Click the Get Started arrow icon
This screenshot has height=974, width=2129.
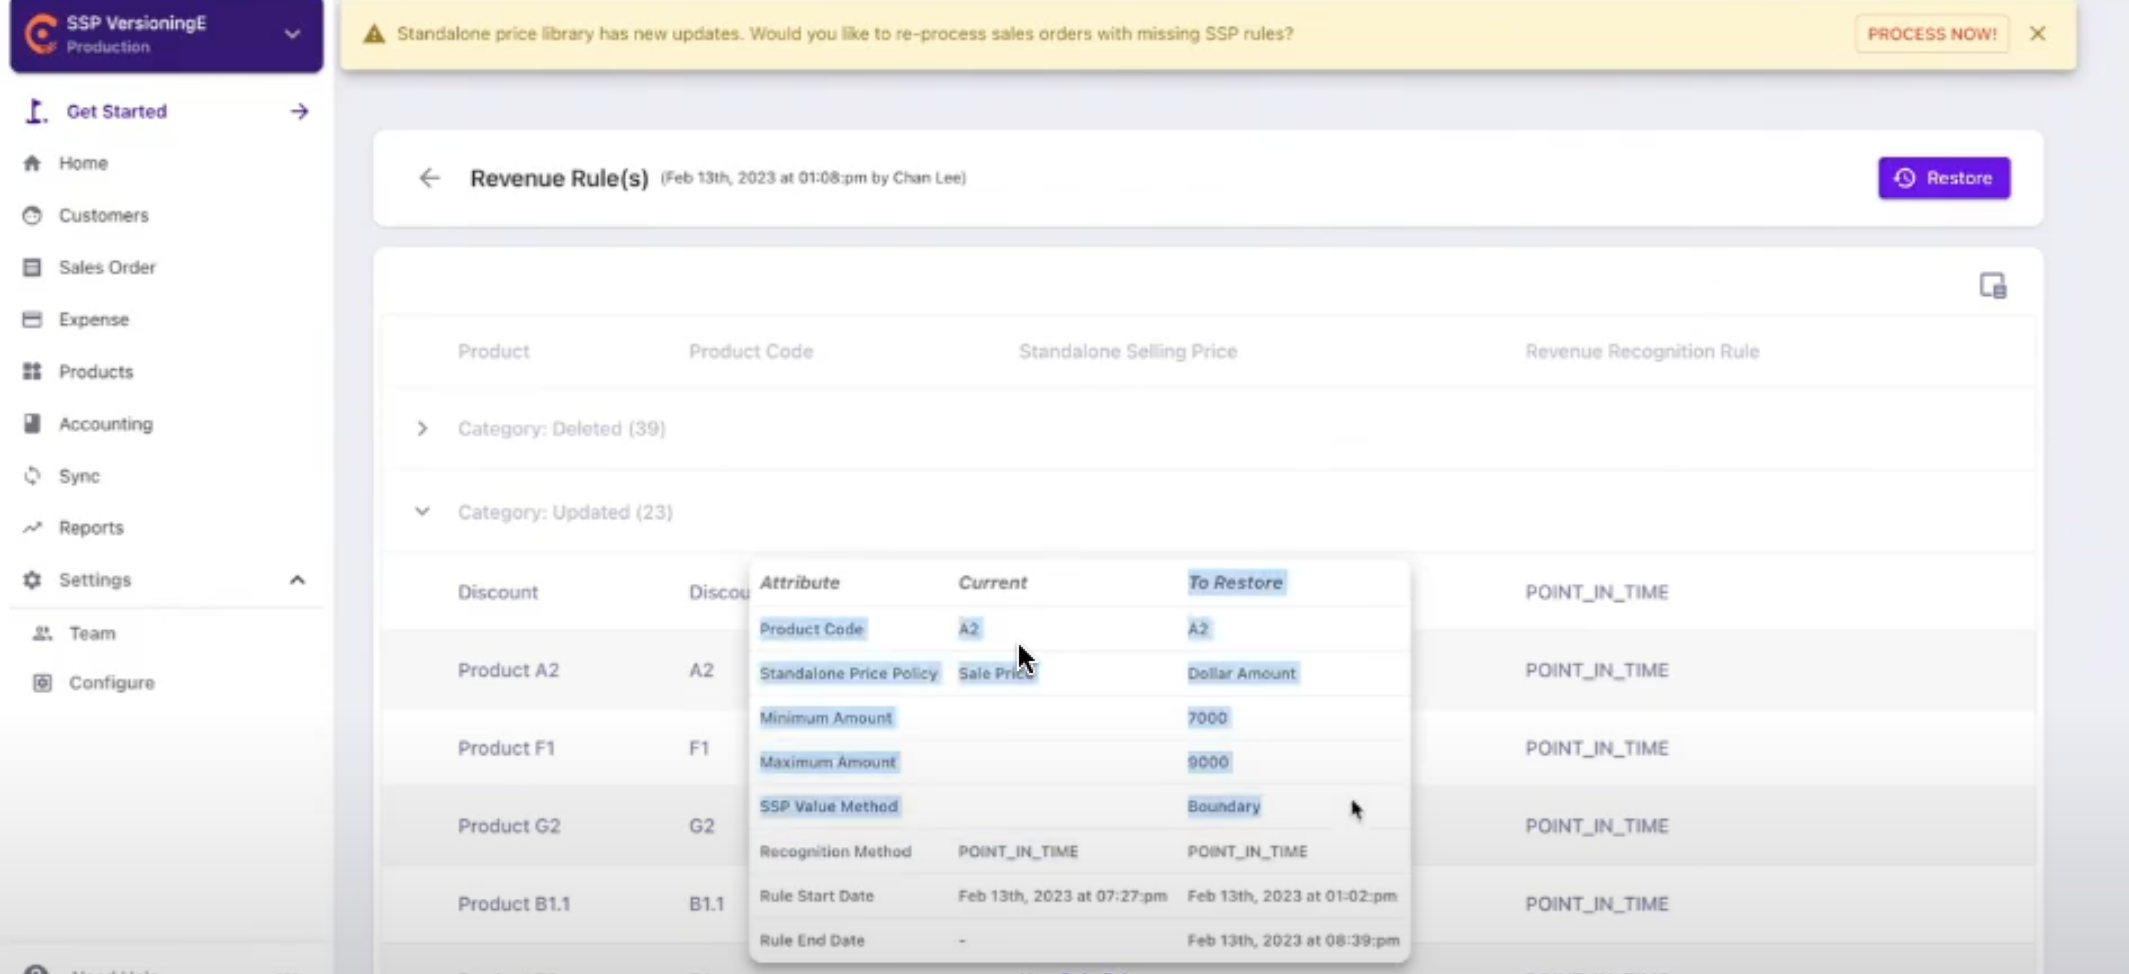[299, 111]
